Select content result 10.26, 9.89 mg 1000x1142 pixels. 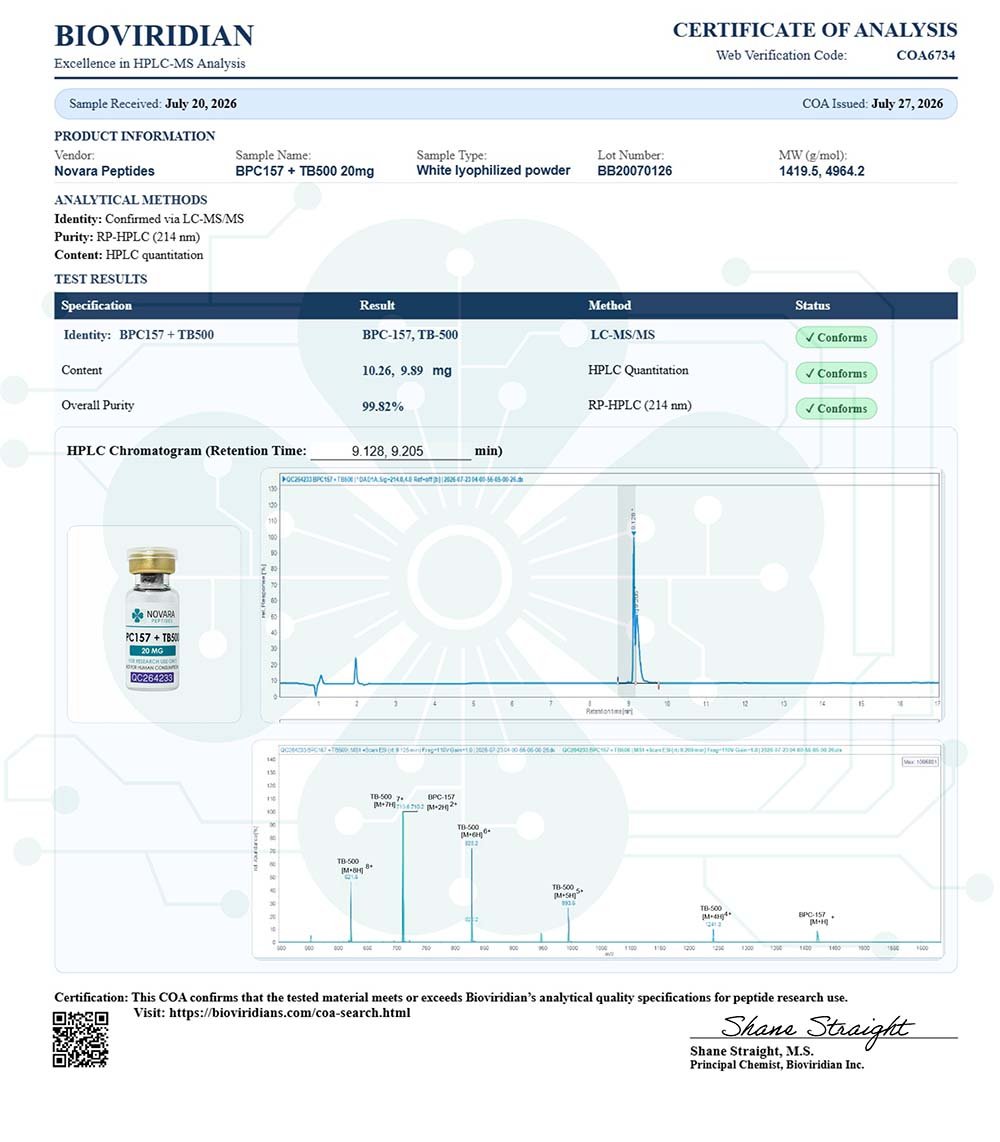coord(406,371)
